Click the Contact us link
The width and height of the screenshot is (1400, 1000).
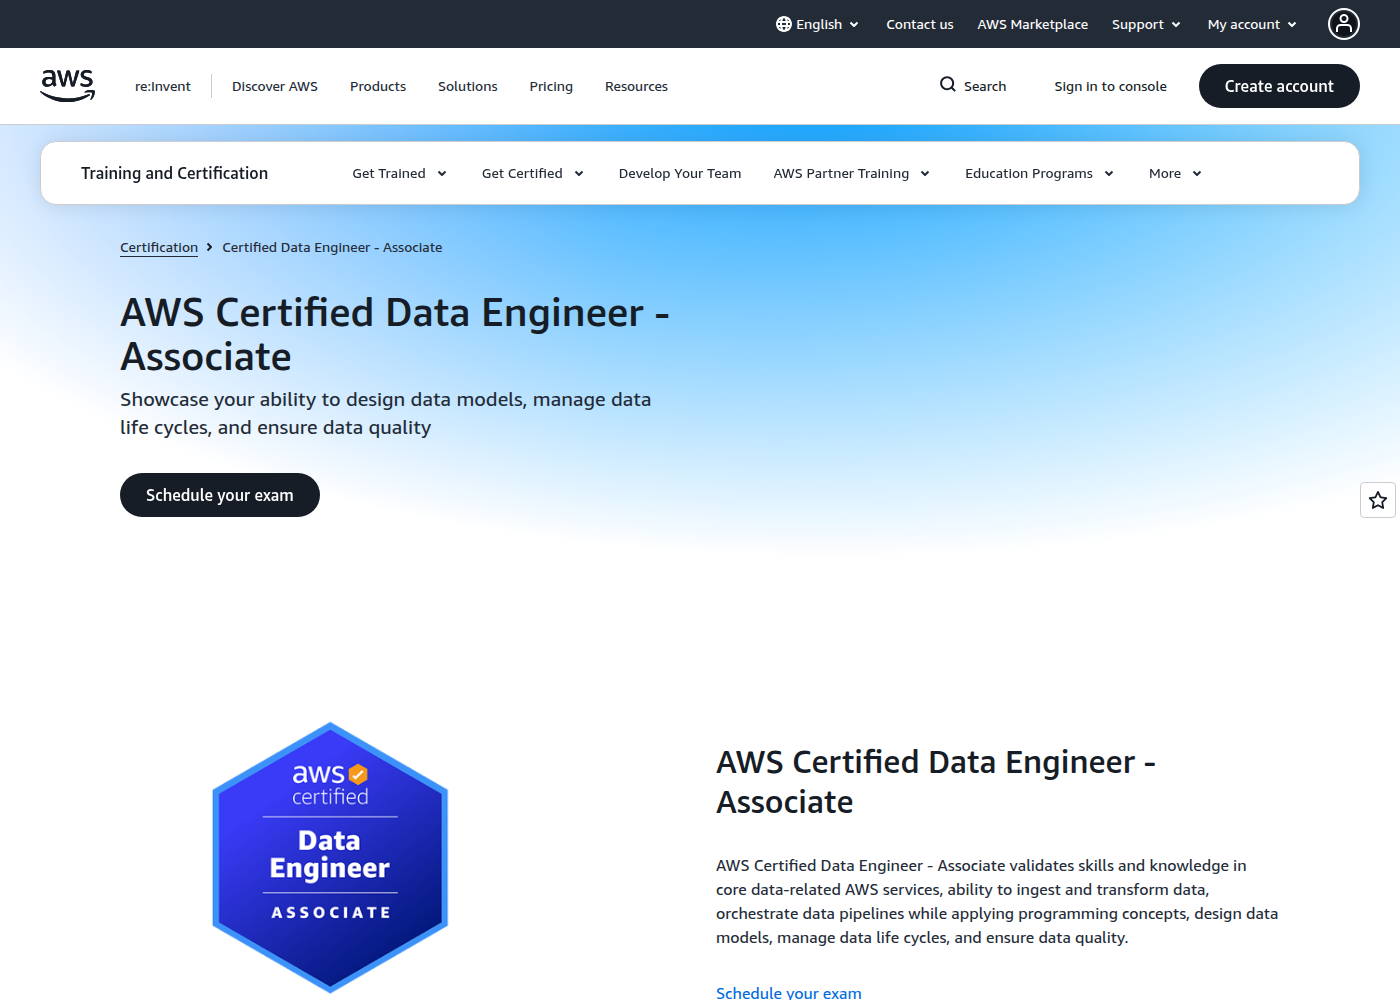tap(920, 24)
